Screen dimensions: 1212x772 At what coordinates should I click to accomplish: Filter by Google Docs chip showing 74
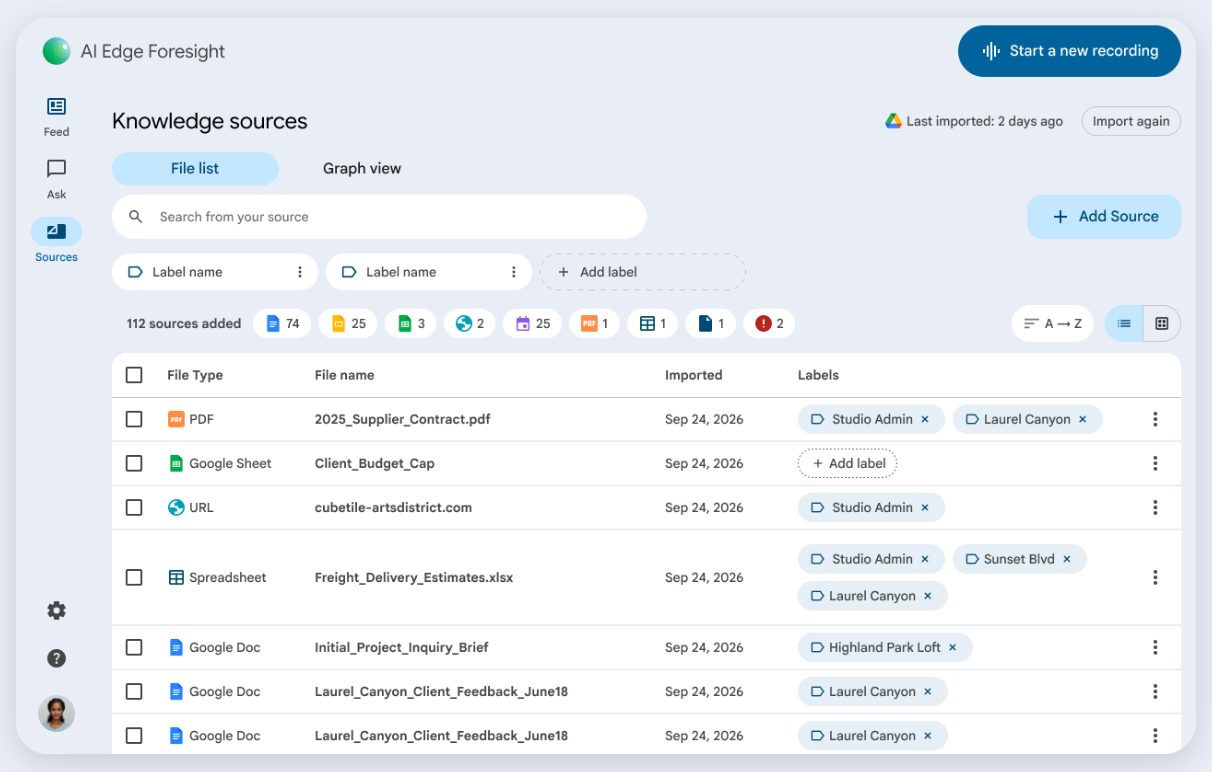[x=282, y=323]
